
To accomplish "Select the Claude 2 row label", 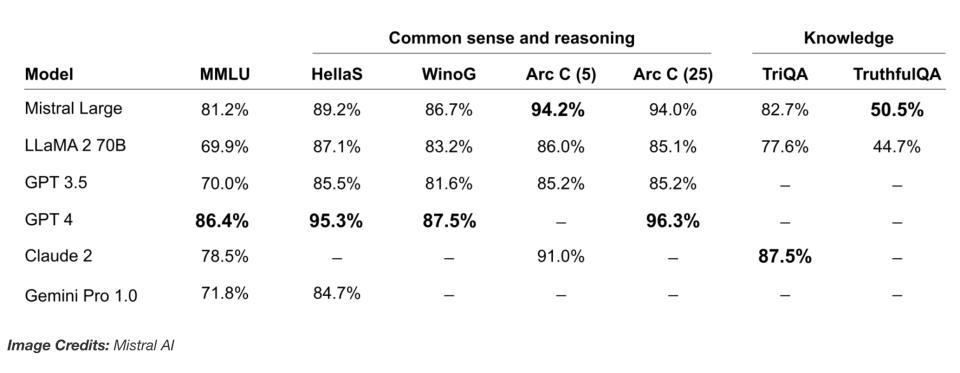I will [x=59, y=255].
